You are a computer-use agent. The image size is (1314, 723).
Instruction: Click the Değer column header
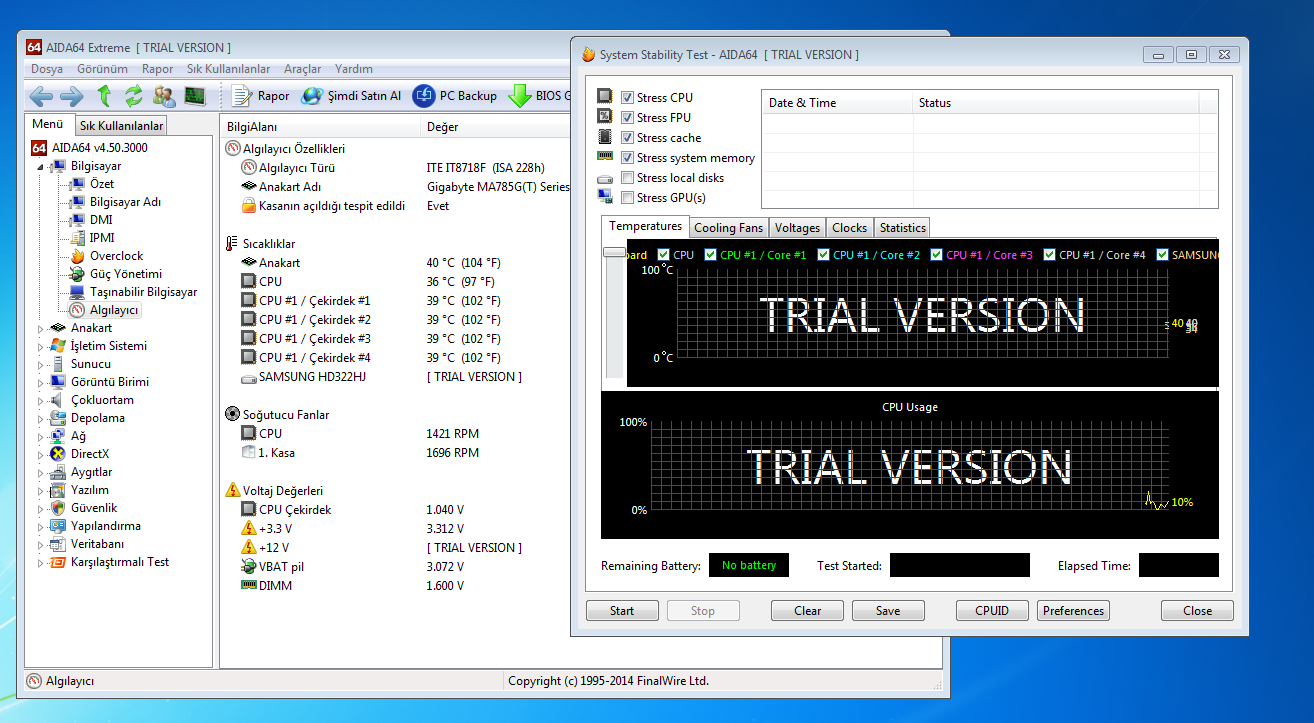click(x=443, y=127)
